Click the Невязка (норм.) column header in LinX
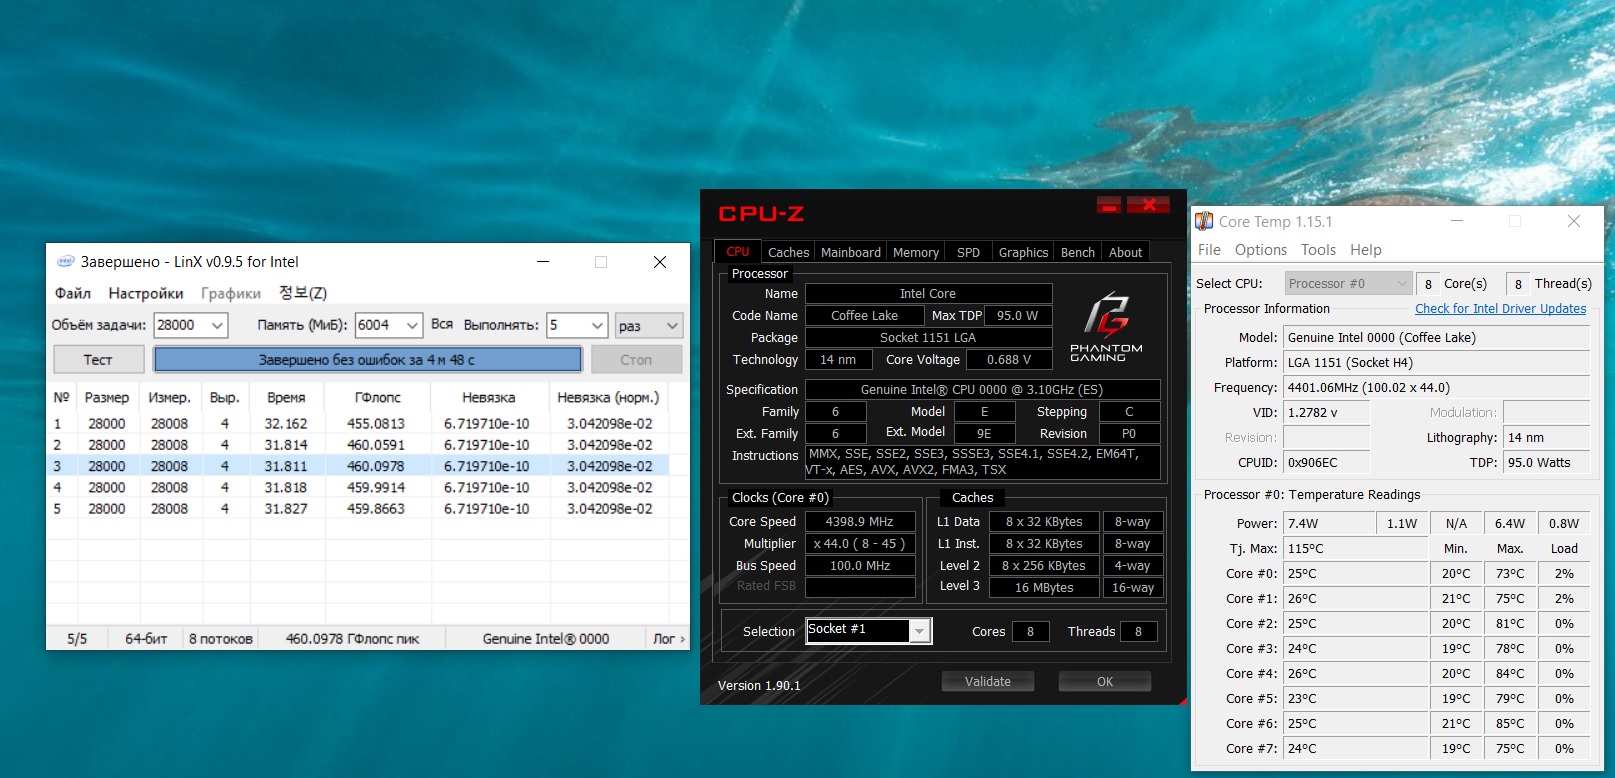 tap(608, 397)
